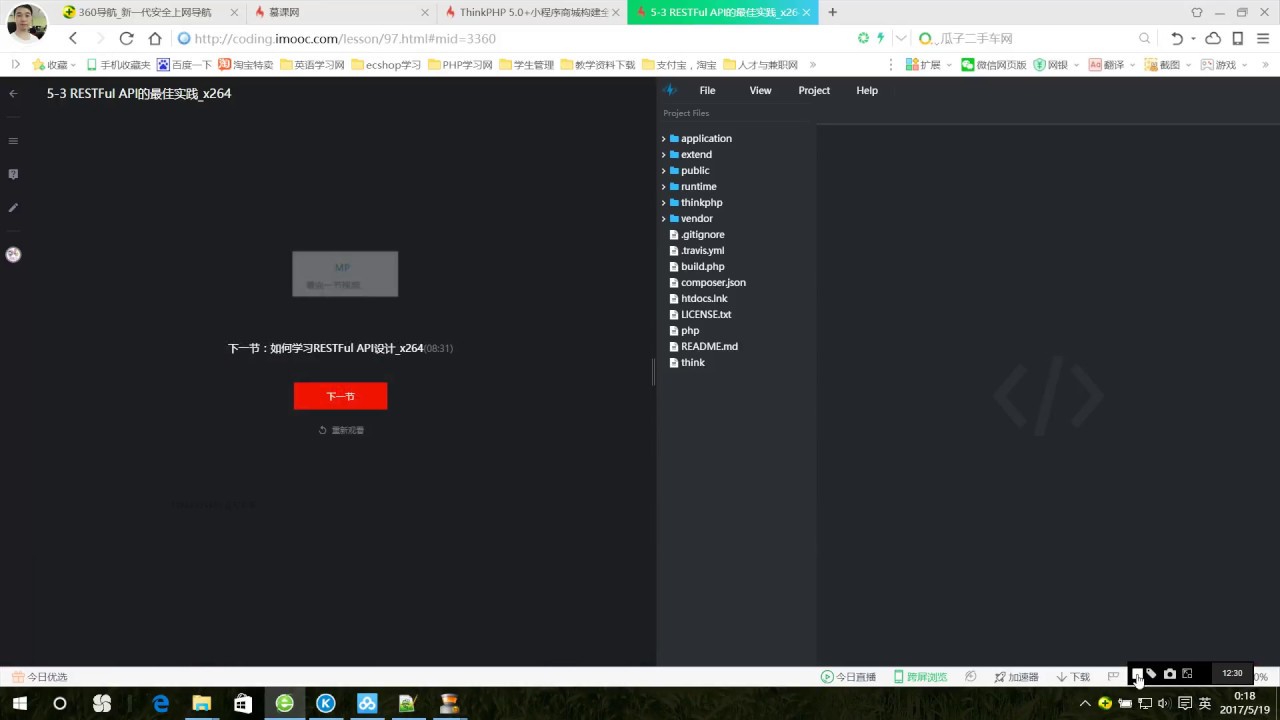Click the cloud sync icon in toolbar
This screenshot has height=720, width=1280.
tap(1213, 38)
